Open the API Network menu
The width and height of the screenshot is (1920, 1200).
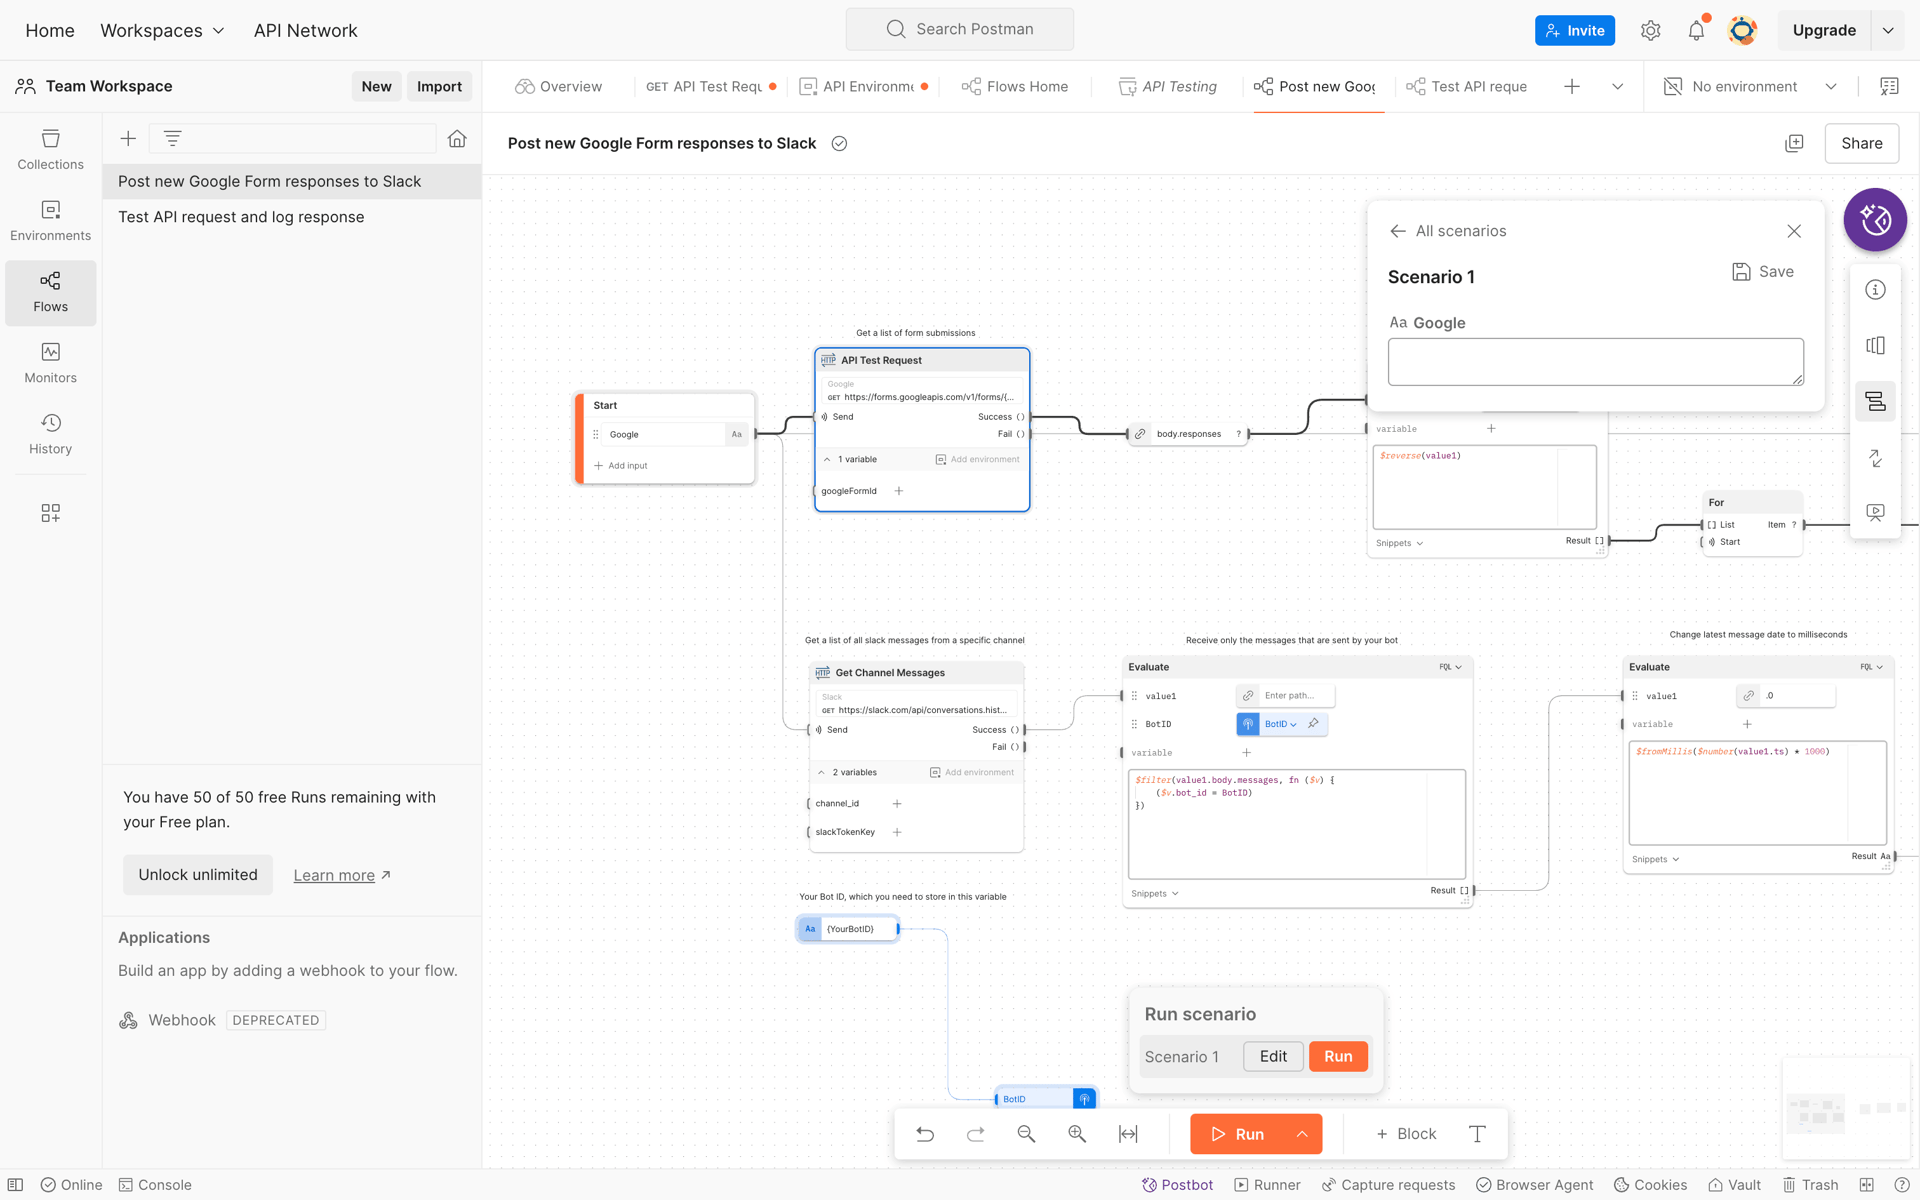pos(305,30)
